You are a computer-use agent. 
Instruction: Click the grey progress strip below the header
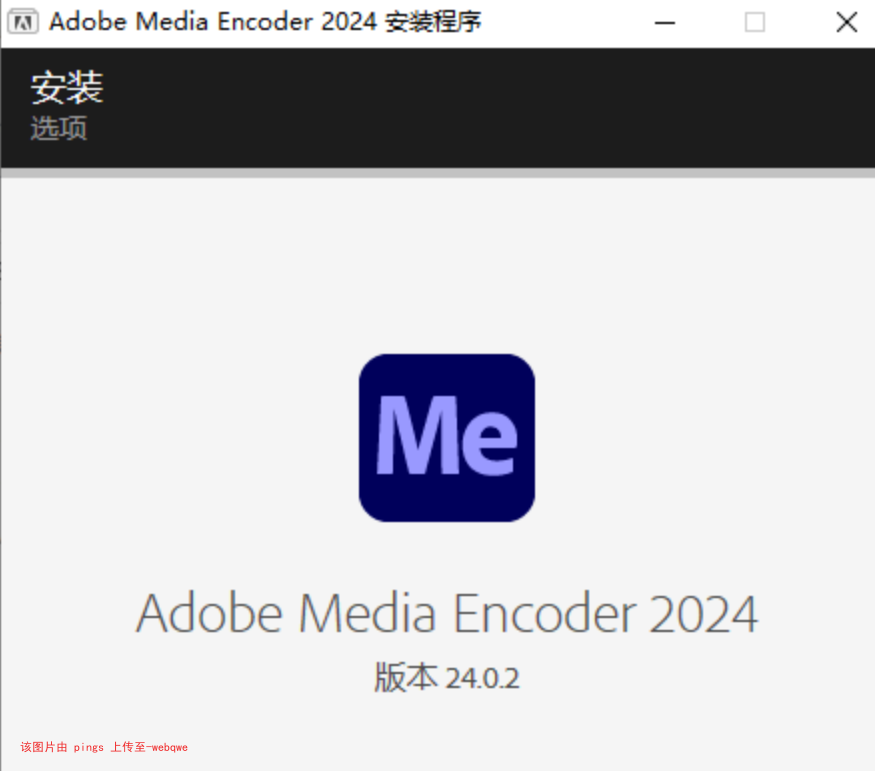pos(437,173)
